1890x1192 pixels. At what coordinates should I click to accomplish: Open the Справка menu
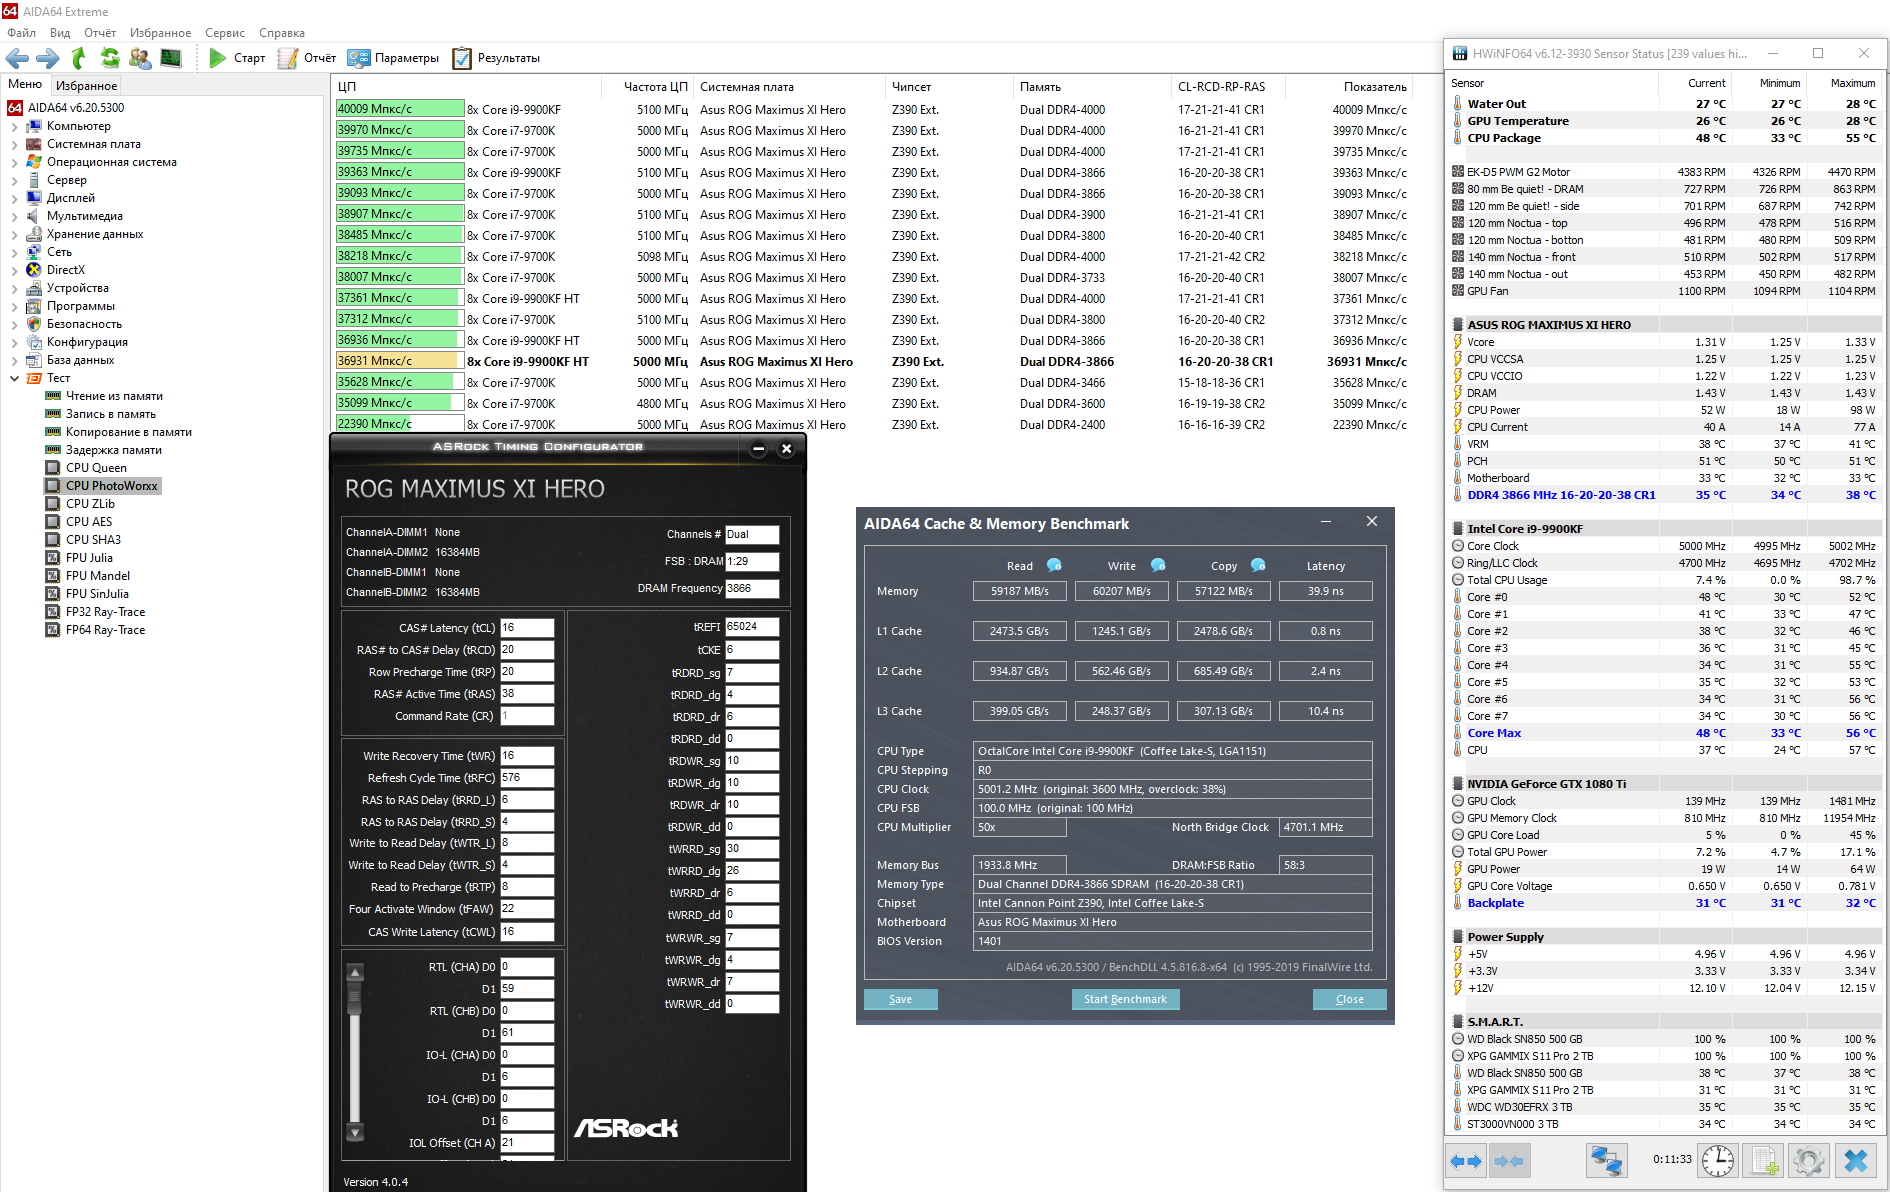(282, 33)
